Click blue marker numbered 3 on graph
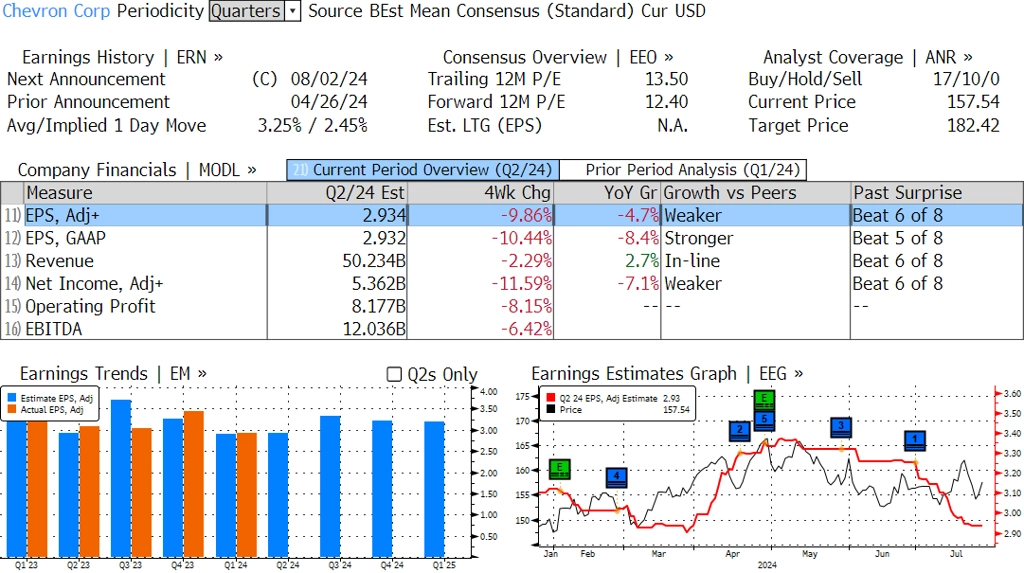1024x573 pixels. point(841,427)
